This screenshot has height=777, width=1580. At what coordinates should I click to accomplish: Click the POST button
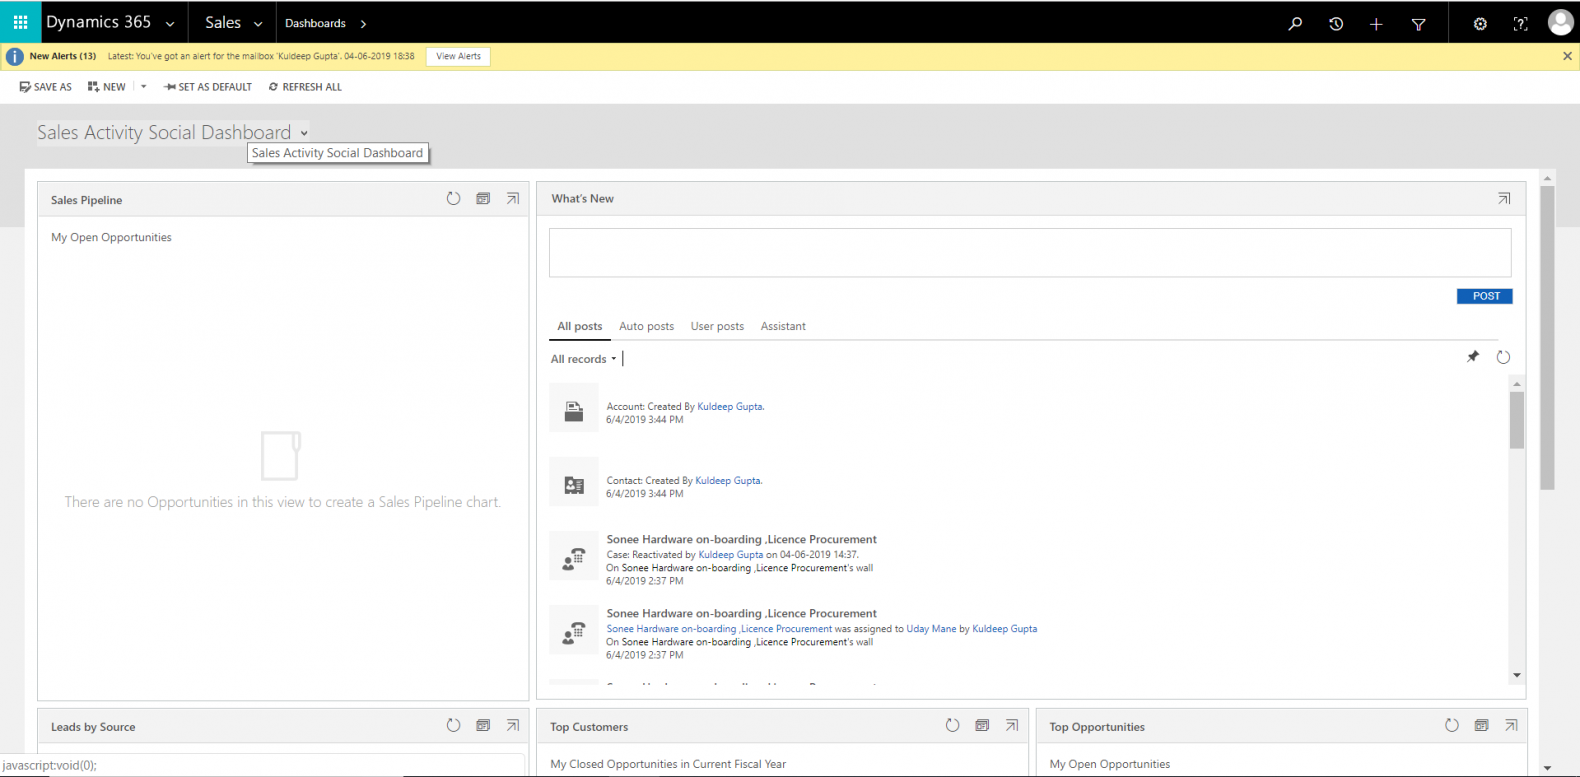[x=1484, y=296]
